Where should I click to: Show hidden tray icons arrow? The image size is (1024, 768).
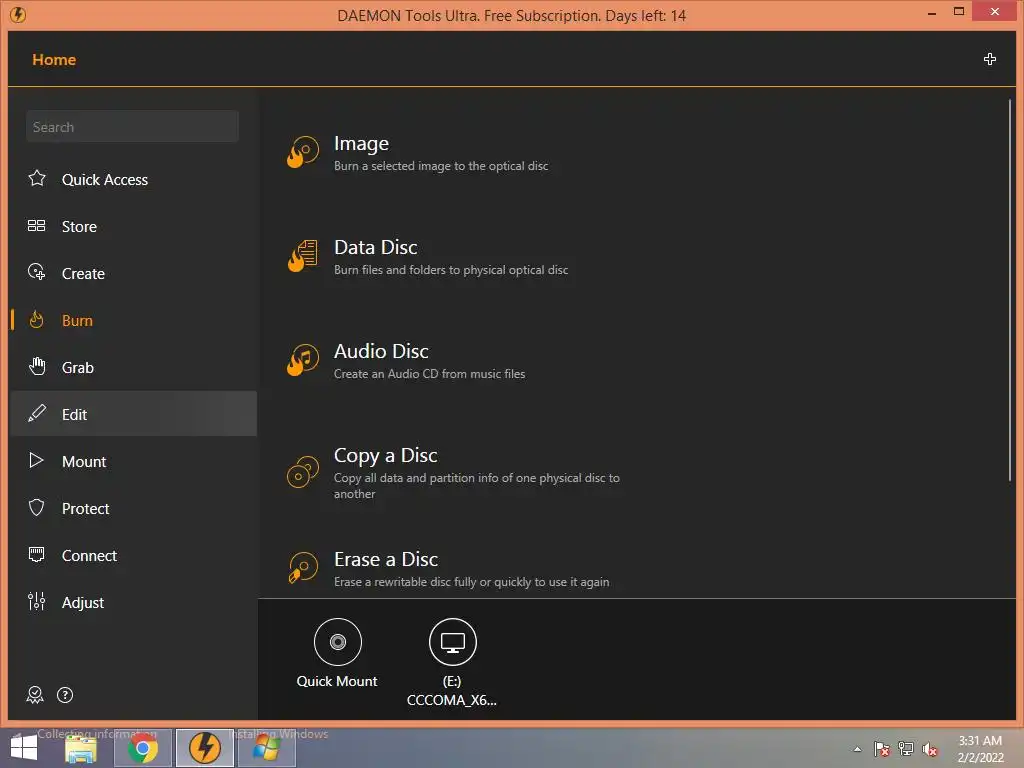(x=857, y=749)
